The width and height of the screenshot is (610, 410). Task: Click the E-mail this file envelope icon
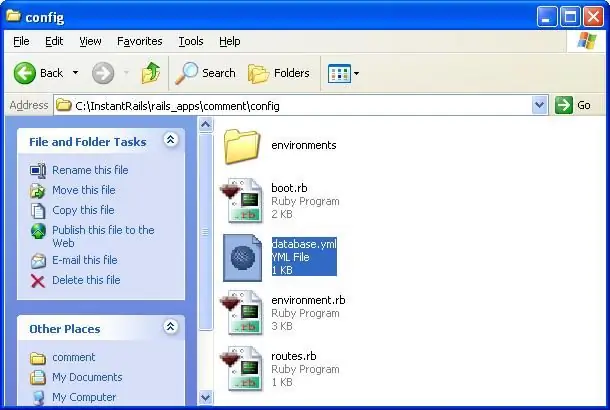(38, 261)
